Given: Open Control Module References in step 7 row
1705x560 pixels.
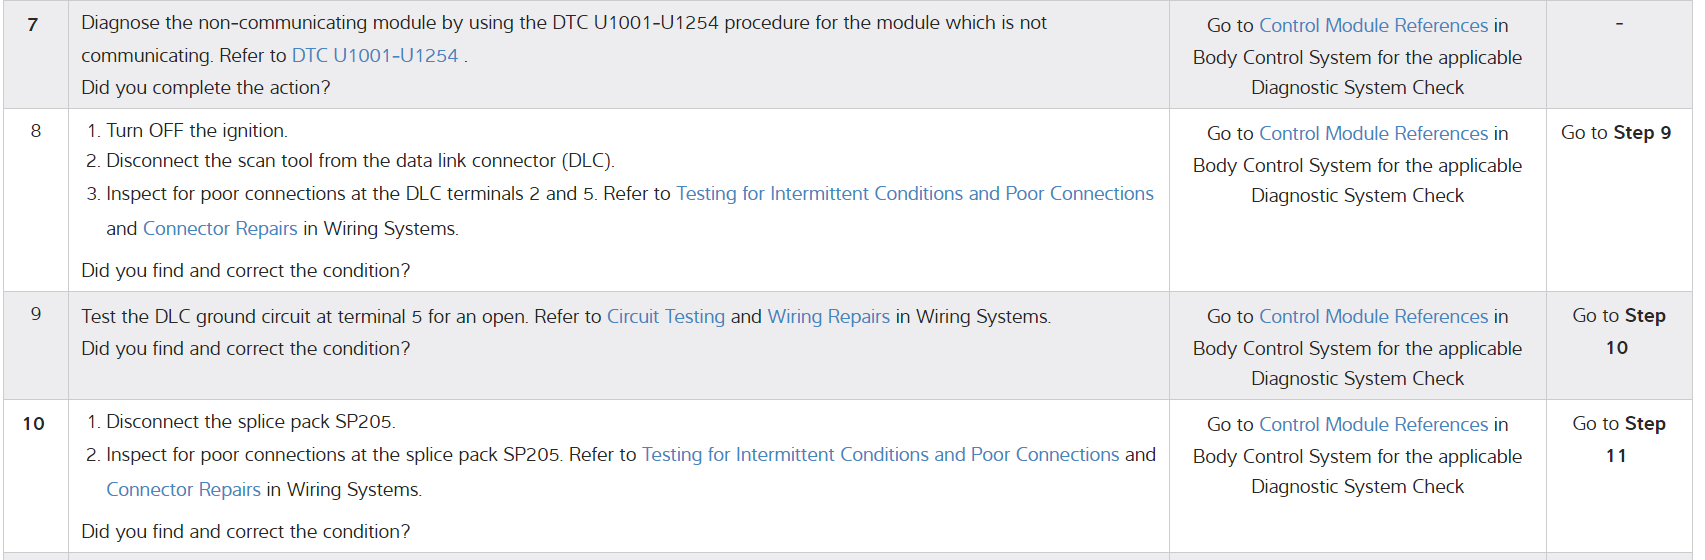Looking at the screenshot, I should point(1373,26).
